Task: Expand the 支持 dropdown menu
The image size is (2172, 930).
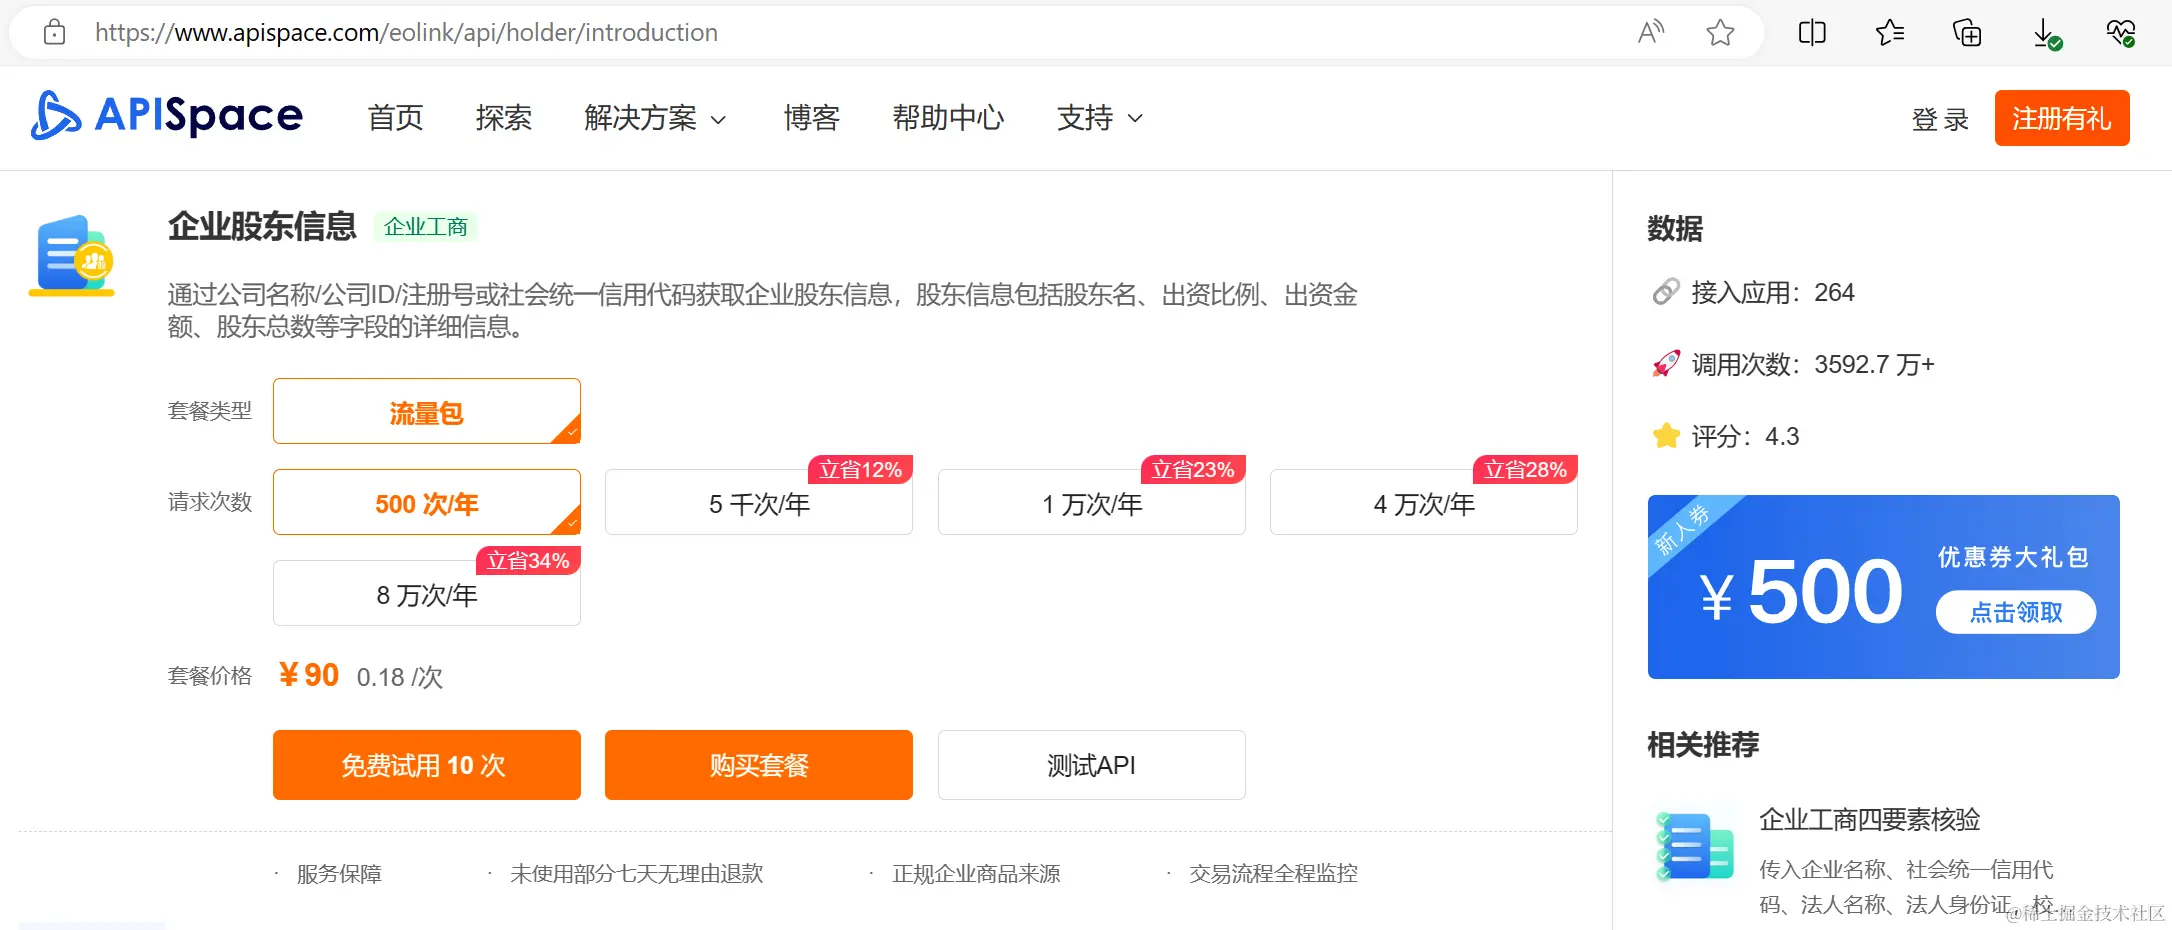Action: tap(1100, 118)
